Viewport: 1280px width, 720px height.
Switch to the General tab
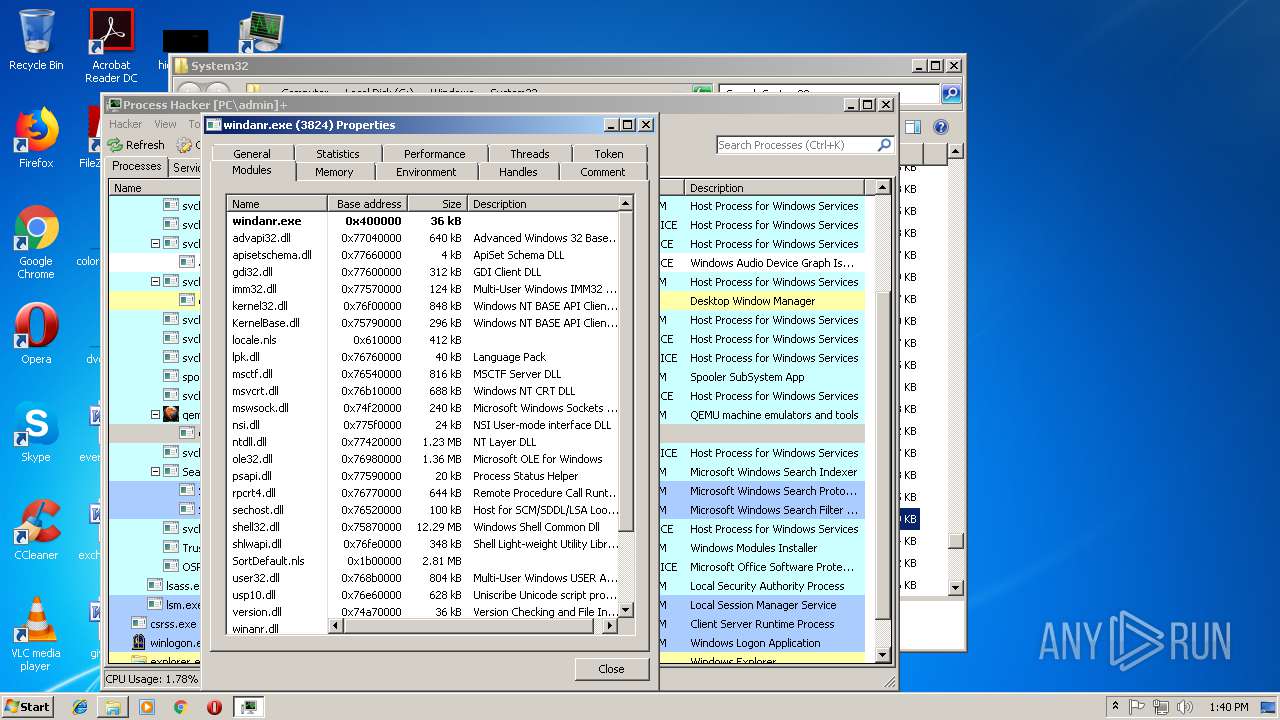coord(252,154)
